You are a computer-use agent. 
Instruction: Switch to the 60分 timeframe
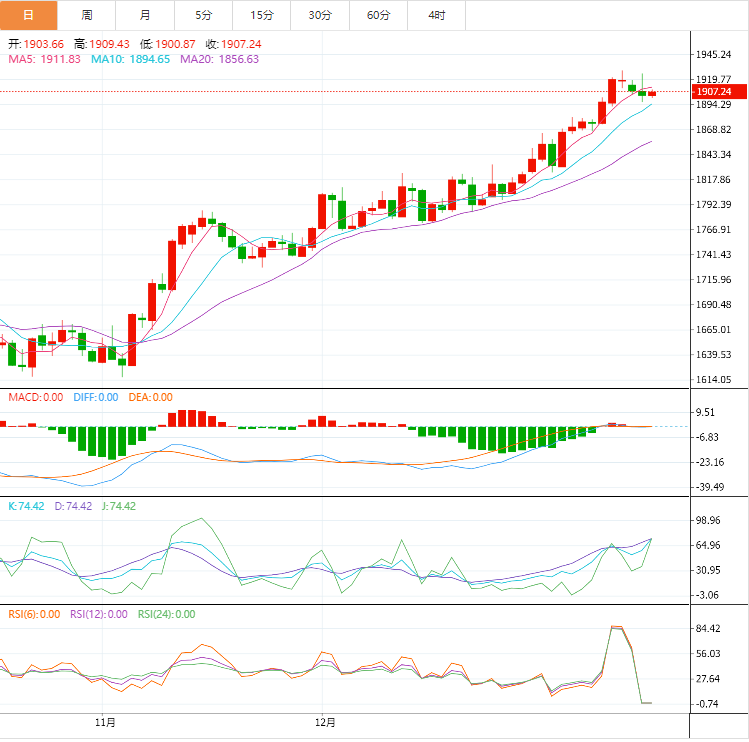pyautogui.click(x=379, y=15)
